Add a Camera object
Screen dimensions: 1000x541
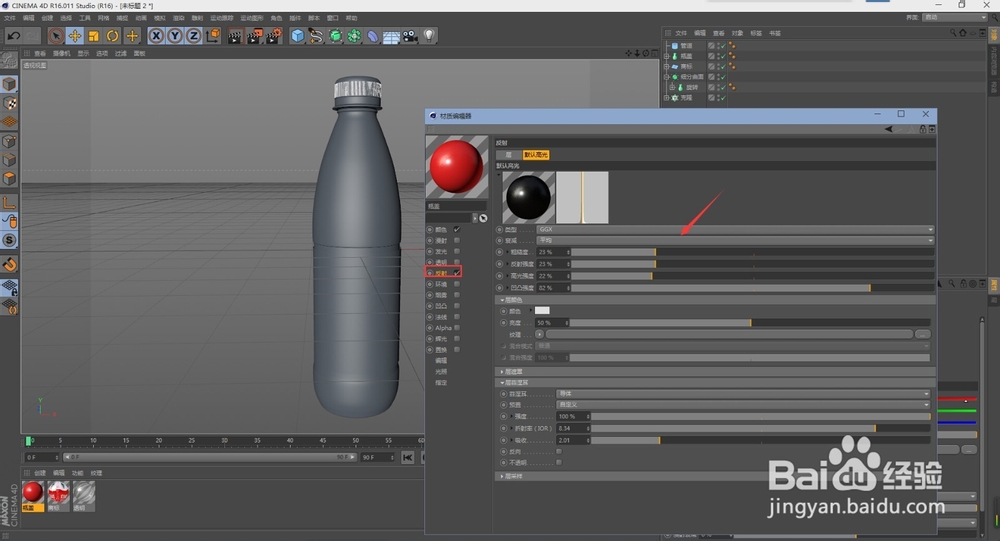tap(410, 36)
